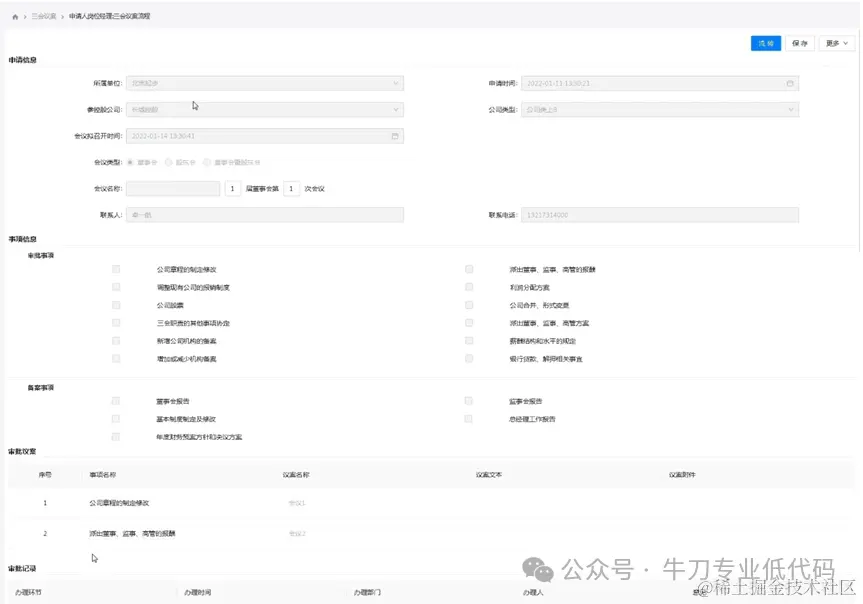Click the 联系电话 input field
863x604 pixels.
pos(660,215)
